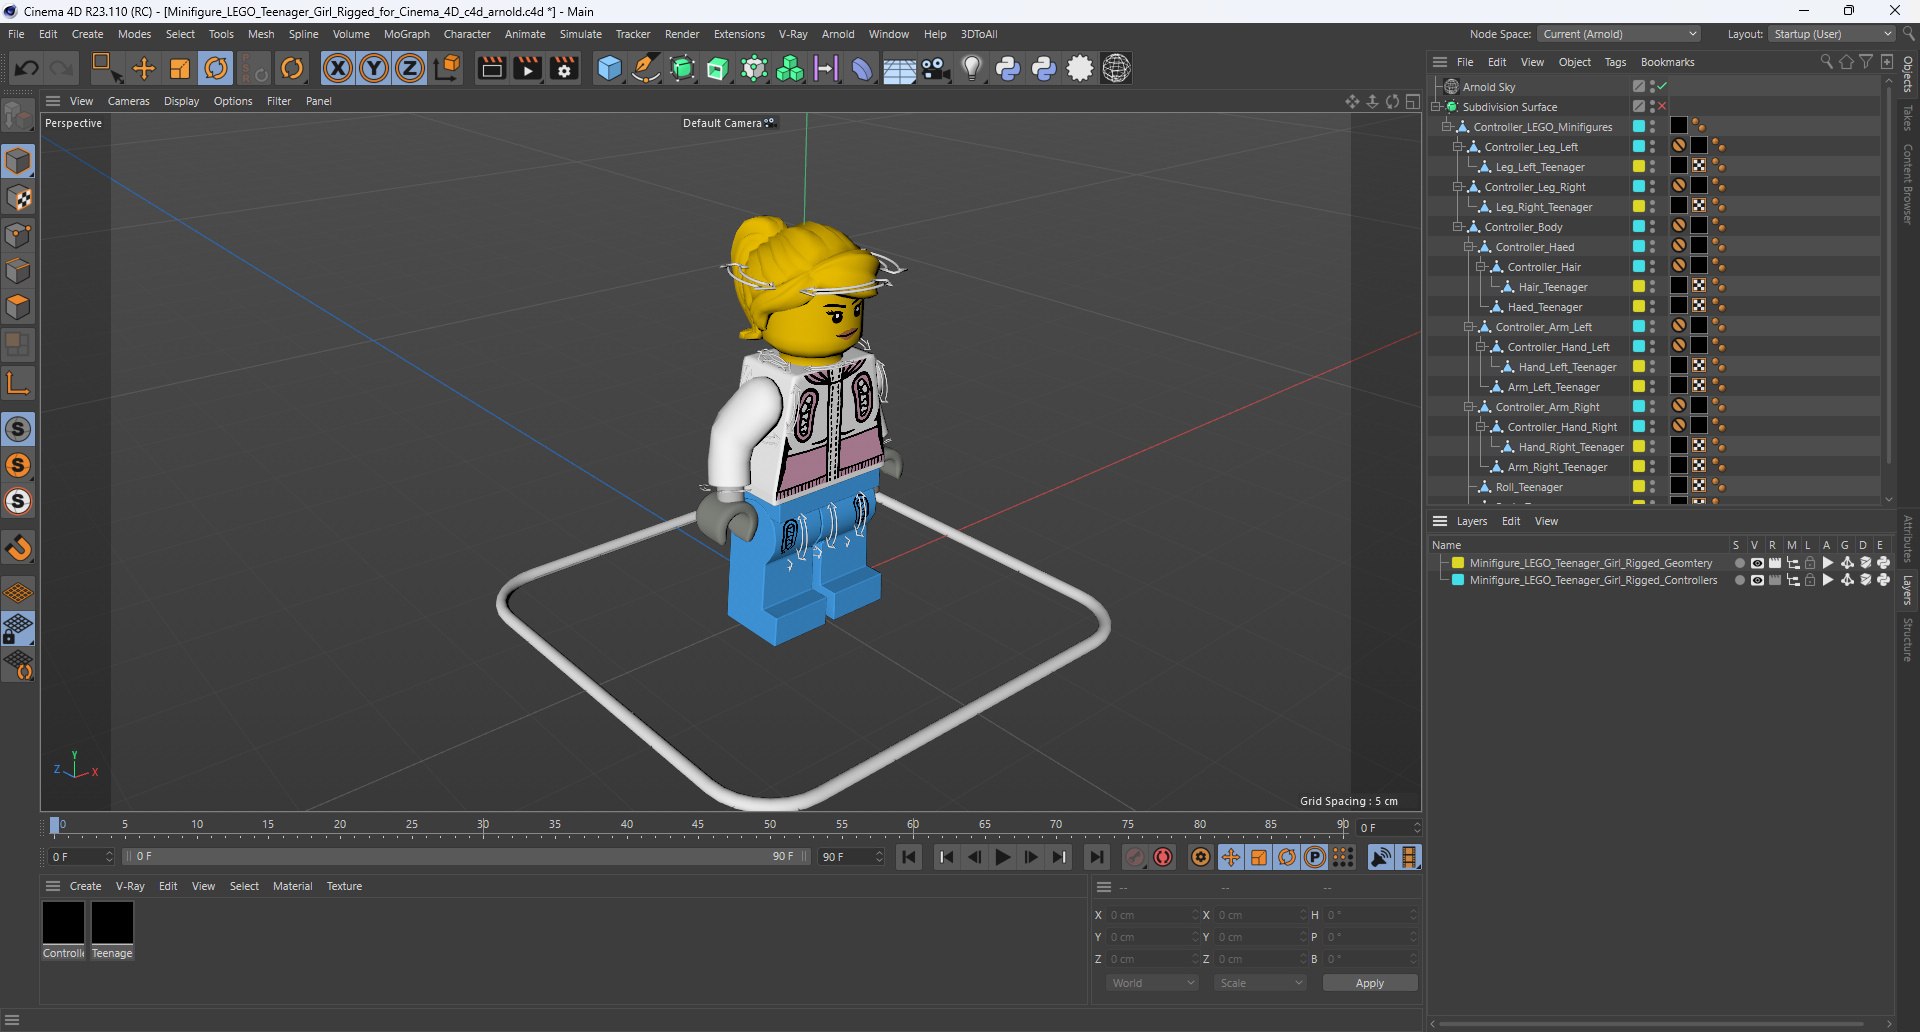Open World coordinate system dropdown
Image resolution: width=1920 pixels, height=1032 pixels.
tap(1152, 983)
